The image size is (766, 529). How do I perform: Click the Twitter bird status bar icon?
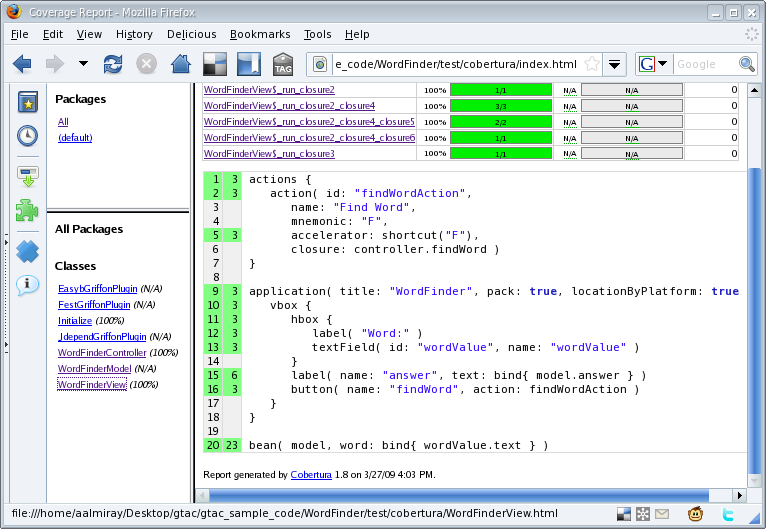pos(728,514)
